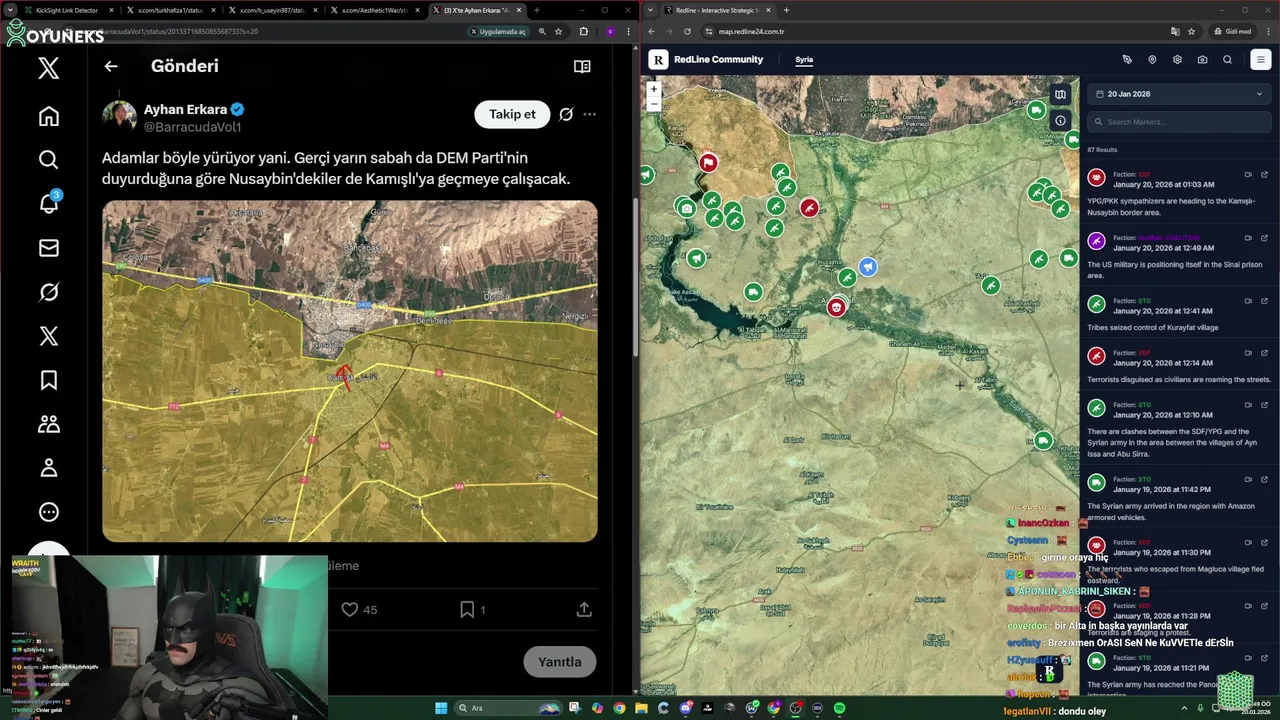This screenshot has height=720, width=1280.
Task: Select Tribes seized control of Kurayfat entry
Action: (x=1180, y=314)
